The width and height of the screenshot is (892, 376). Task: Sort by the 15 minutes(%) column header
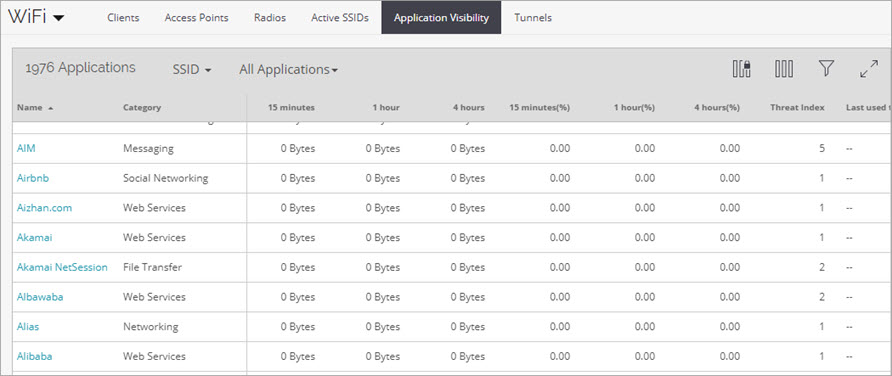[x=539, y=108]
